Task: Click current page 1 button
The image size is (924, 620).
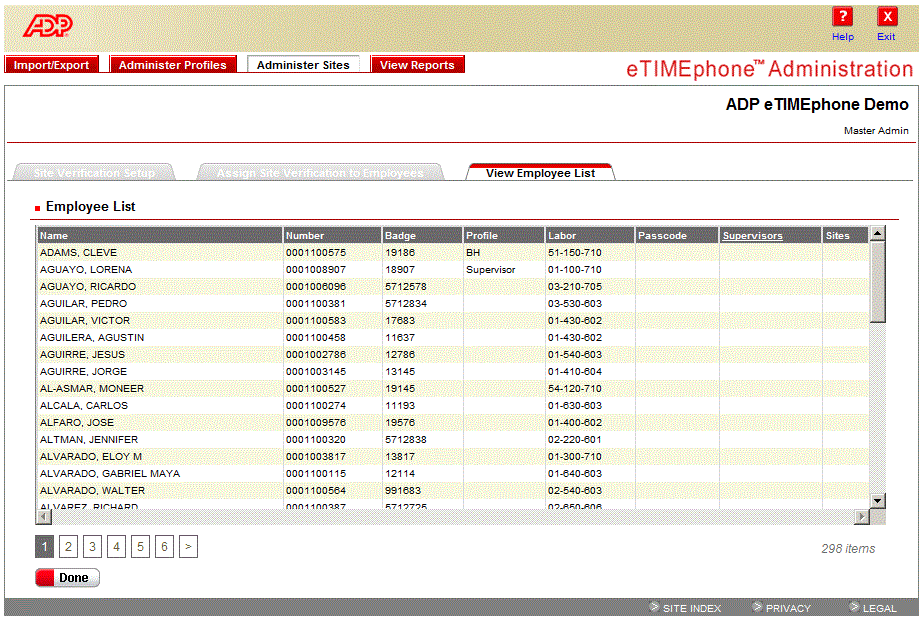Action: click(x=44, y=546)
